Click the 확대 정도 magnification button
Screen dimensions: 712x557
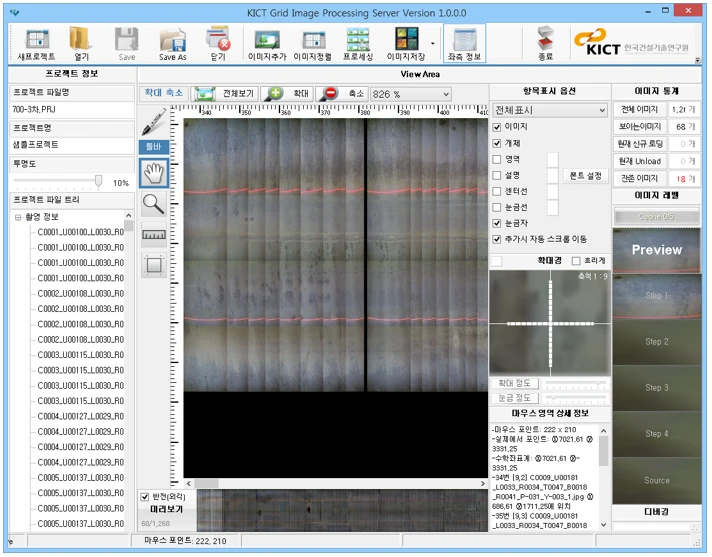click(x=515, y=384)
